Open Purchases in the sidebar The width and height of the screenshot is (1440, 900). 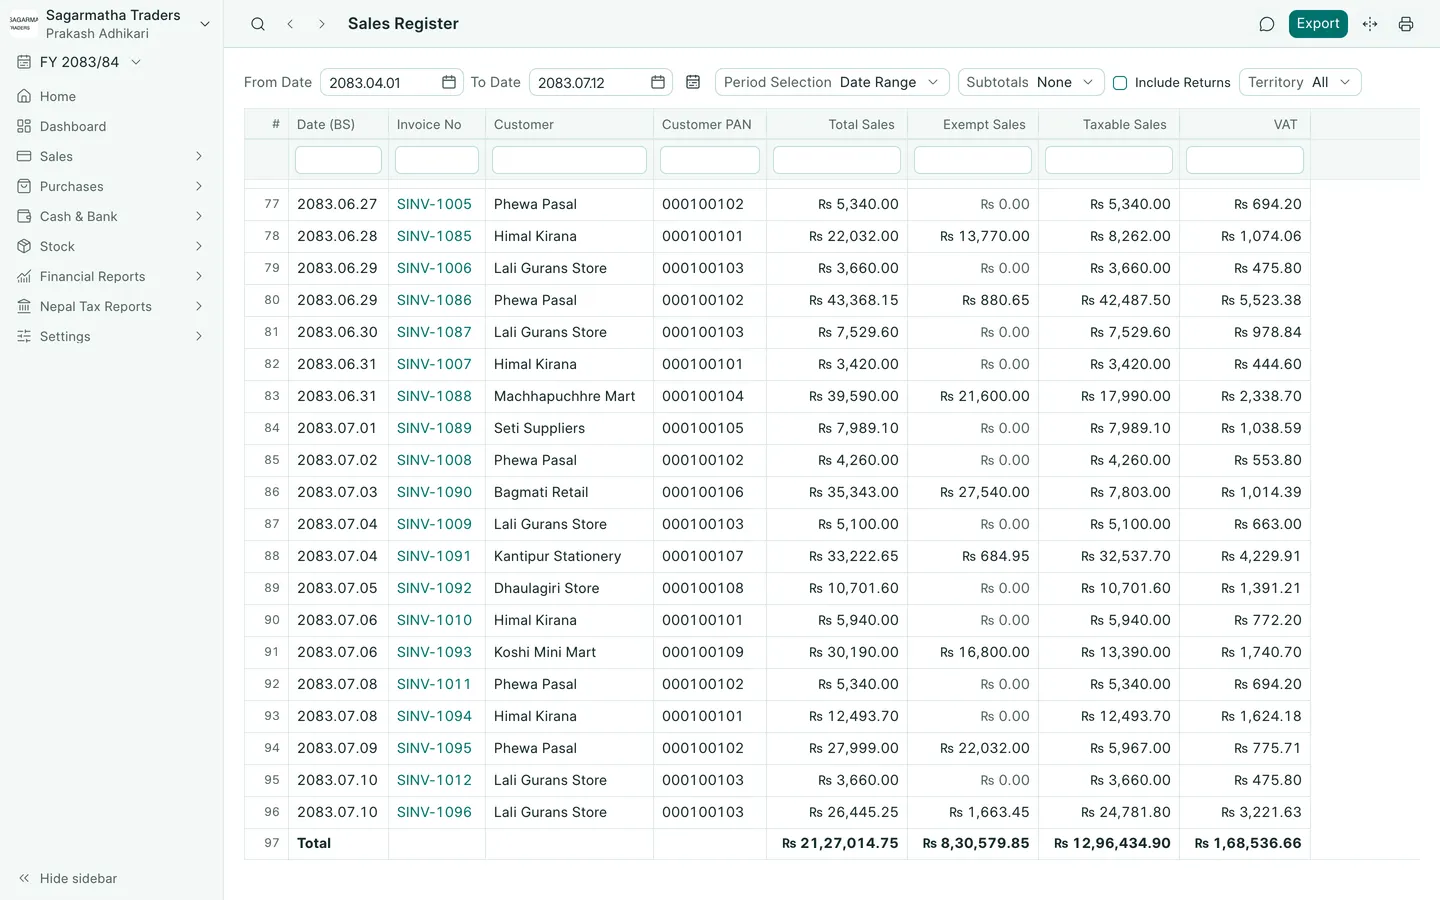tap(111, 186)
